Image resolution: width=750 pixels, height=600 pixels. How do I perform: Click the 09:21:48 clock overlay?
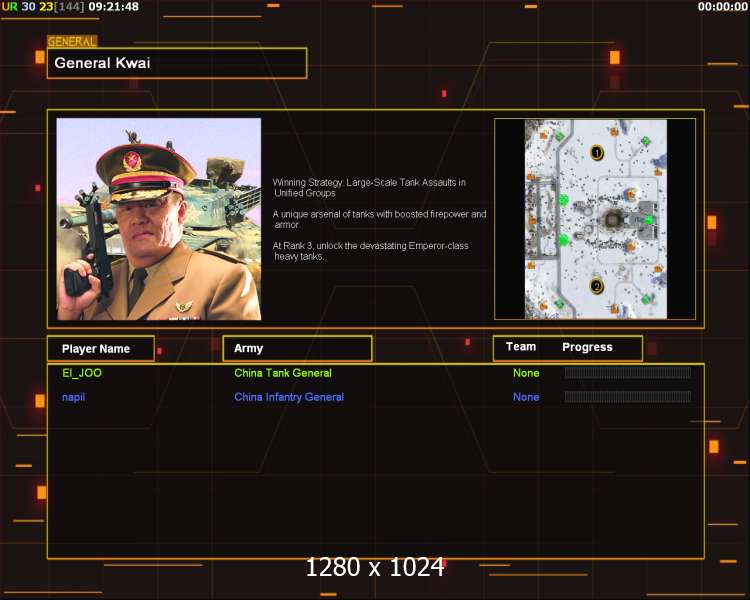(114, 7)
